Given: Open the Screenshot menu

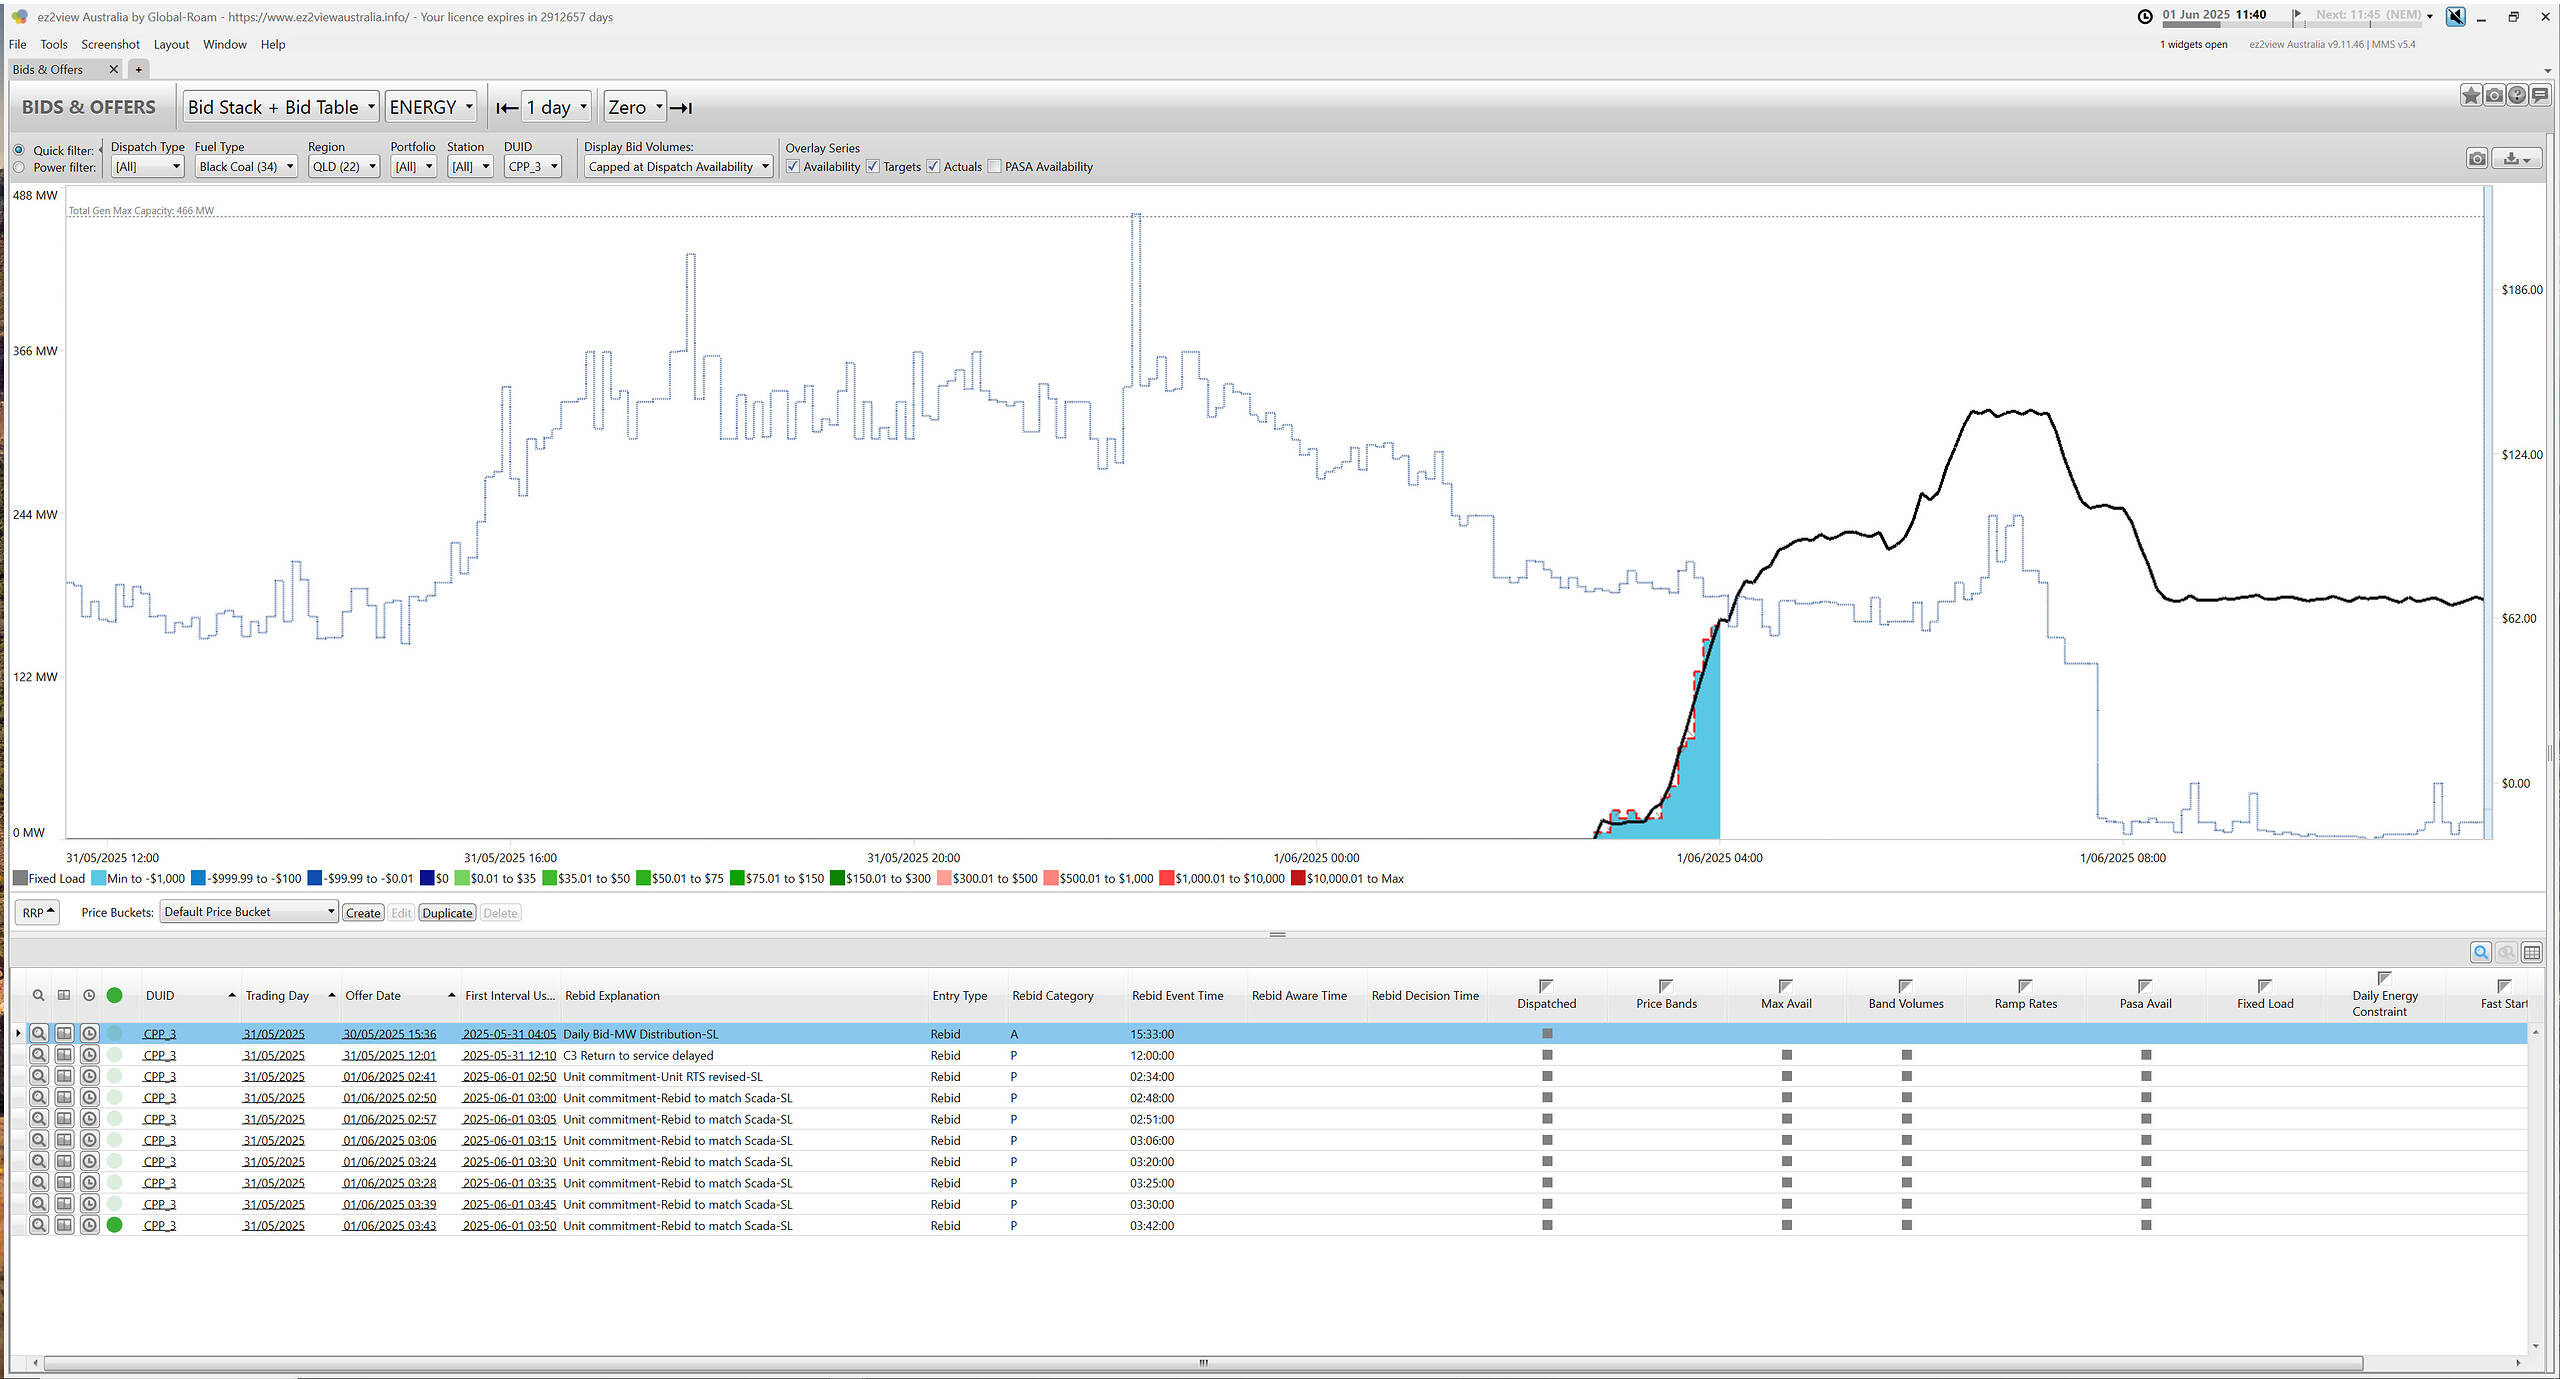Looking at the screenshot, I should coord(110,45).
